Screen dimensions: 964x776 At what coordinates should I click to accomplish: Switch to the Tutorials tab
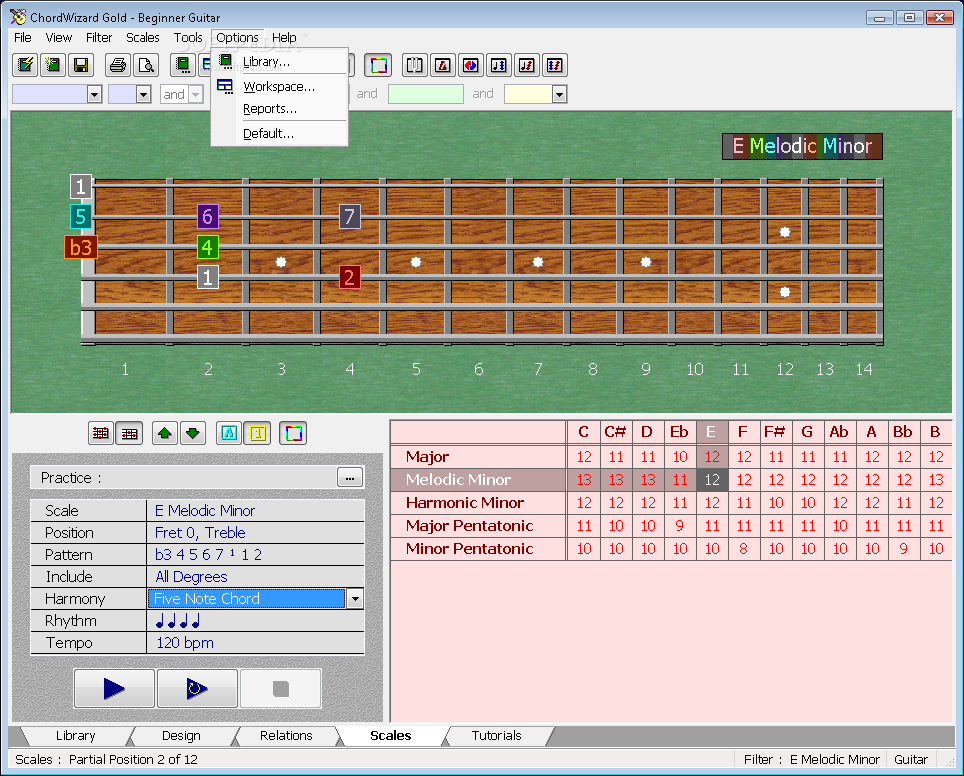[497, 735]
